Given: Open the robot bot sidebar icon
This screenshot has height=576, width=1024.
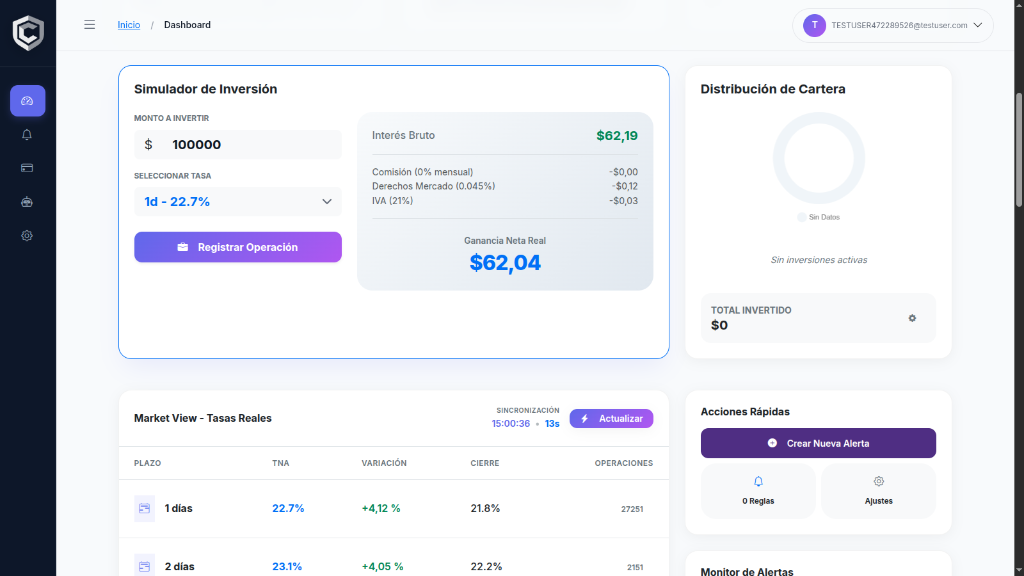Looking at the screenshot, I should [x=27, y=202].
